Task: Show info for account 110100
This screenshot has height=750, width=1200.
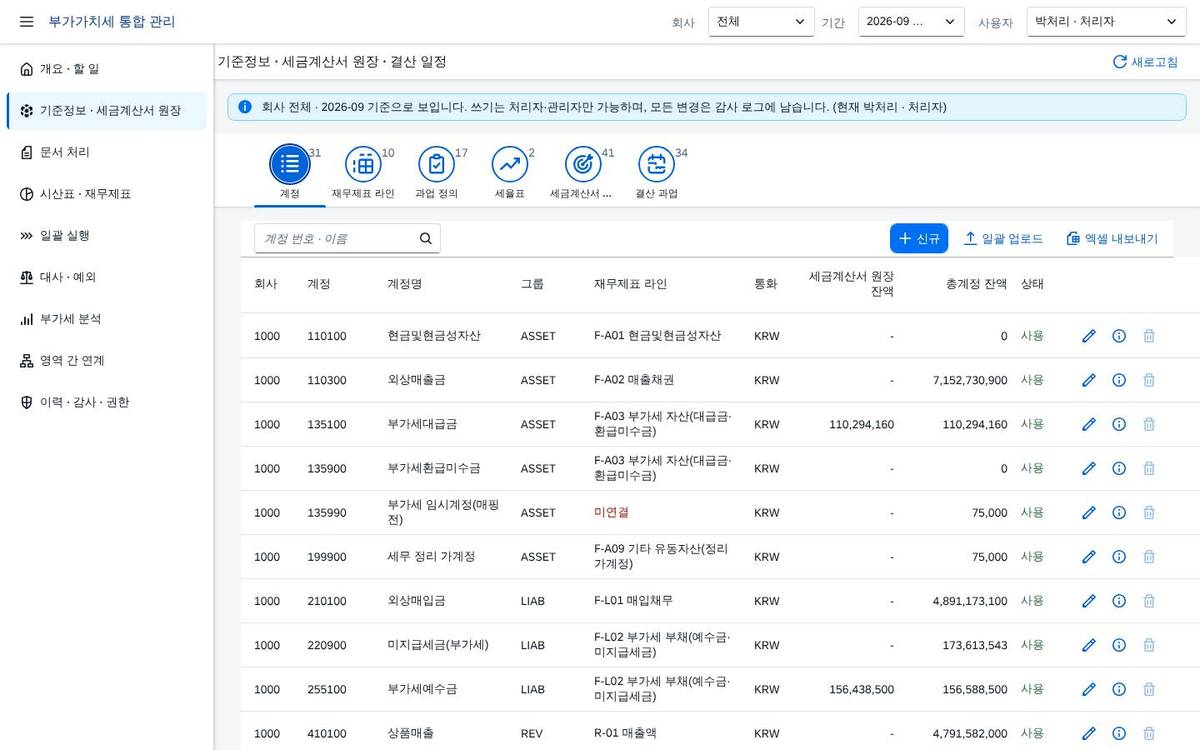Action: (1119, 336)
